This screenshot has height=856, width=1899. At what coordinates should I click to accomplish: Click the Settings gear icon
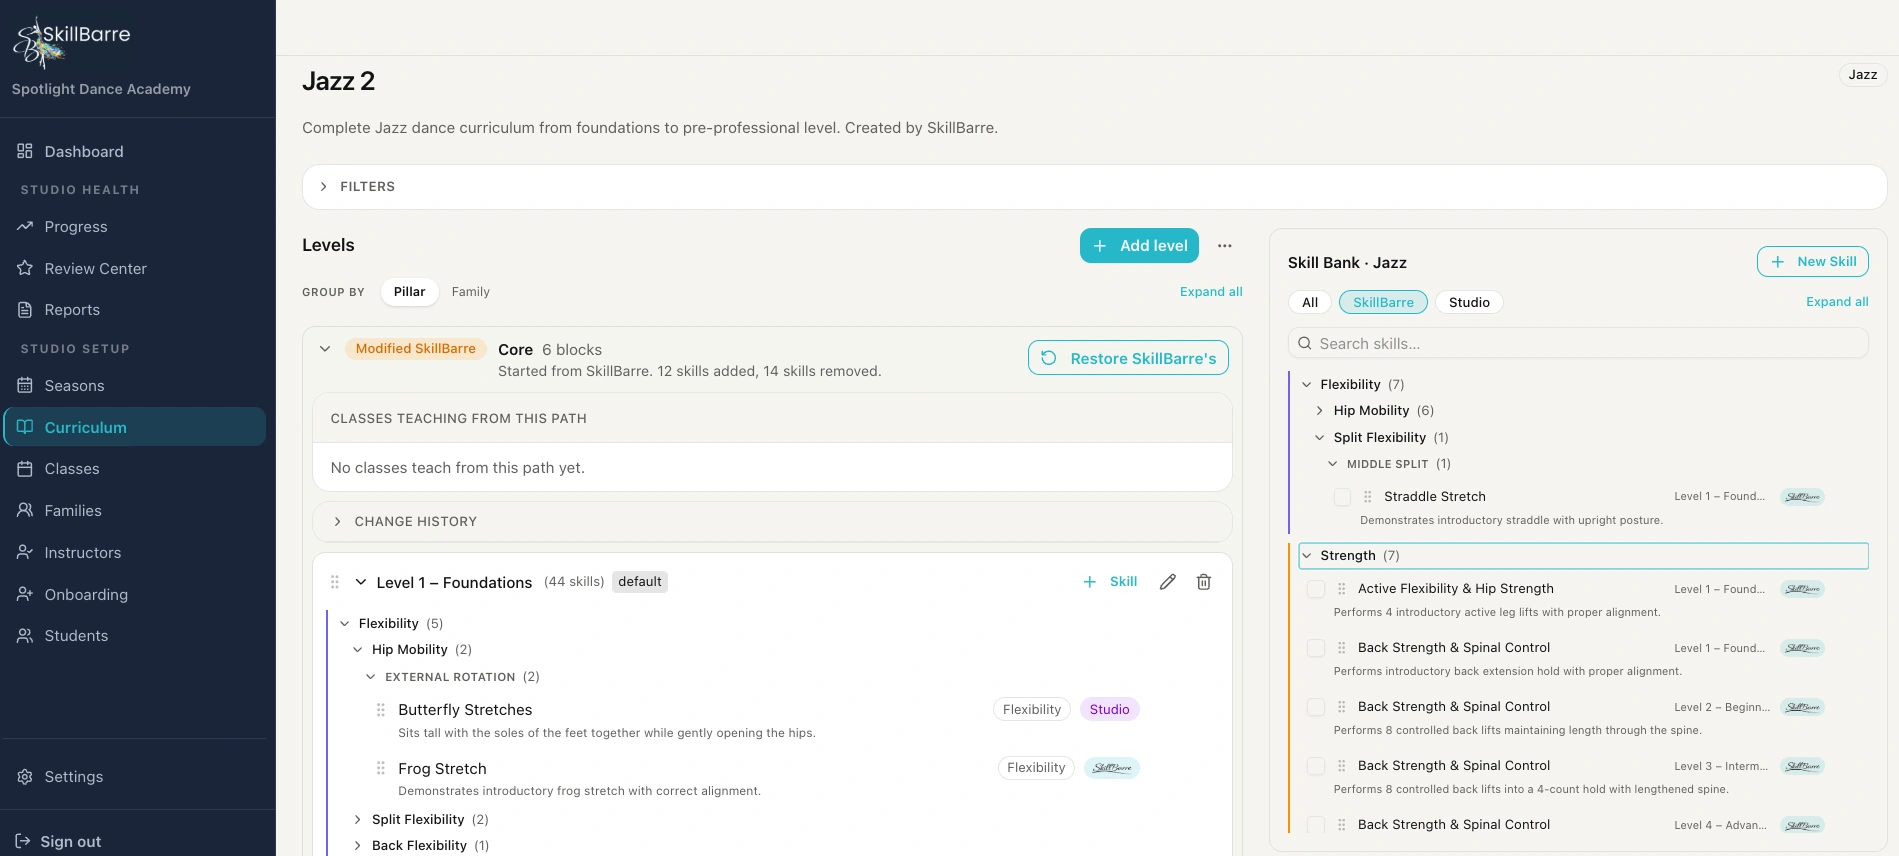coord(25,777)
